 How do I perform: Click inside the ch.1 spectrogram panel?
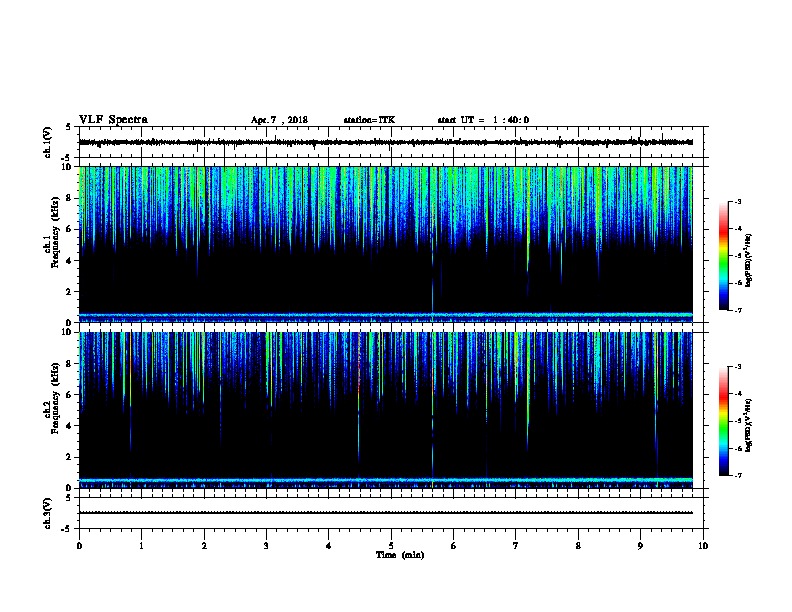pos(386,244)
